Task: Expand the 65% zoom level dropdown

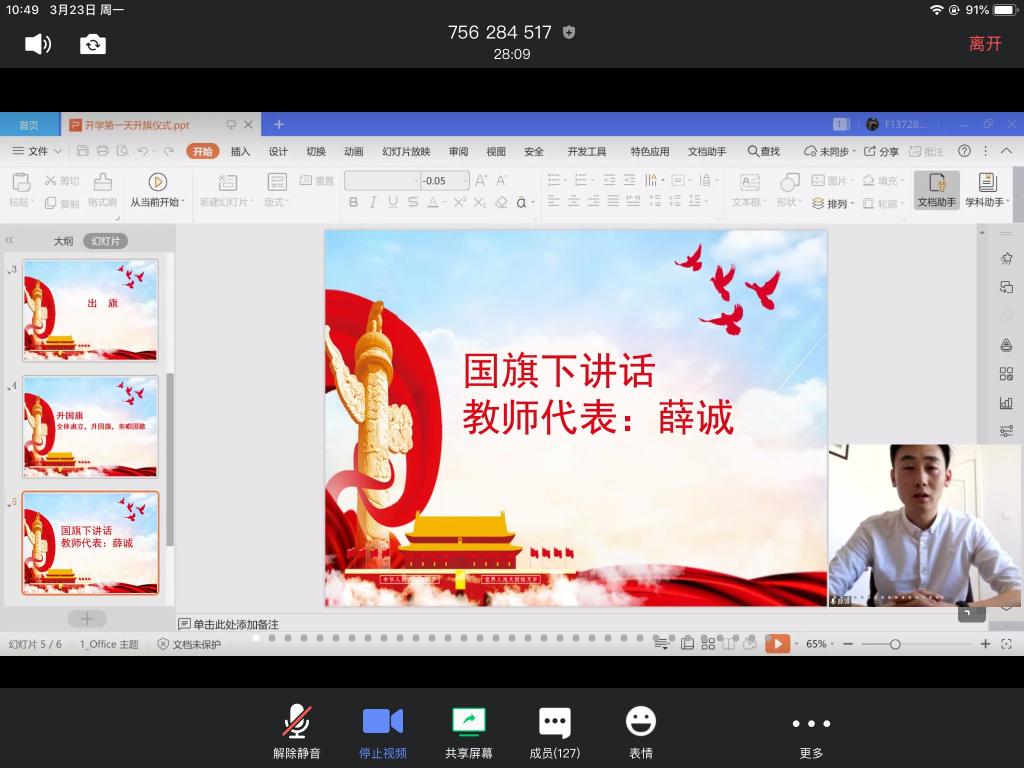Action: click(822, 644)
